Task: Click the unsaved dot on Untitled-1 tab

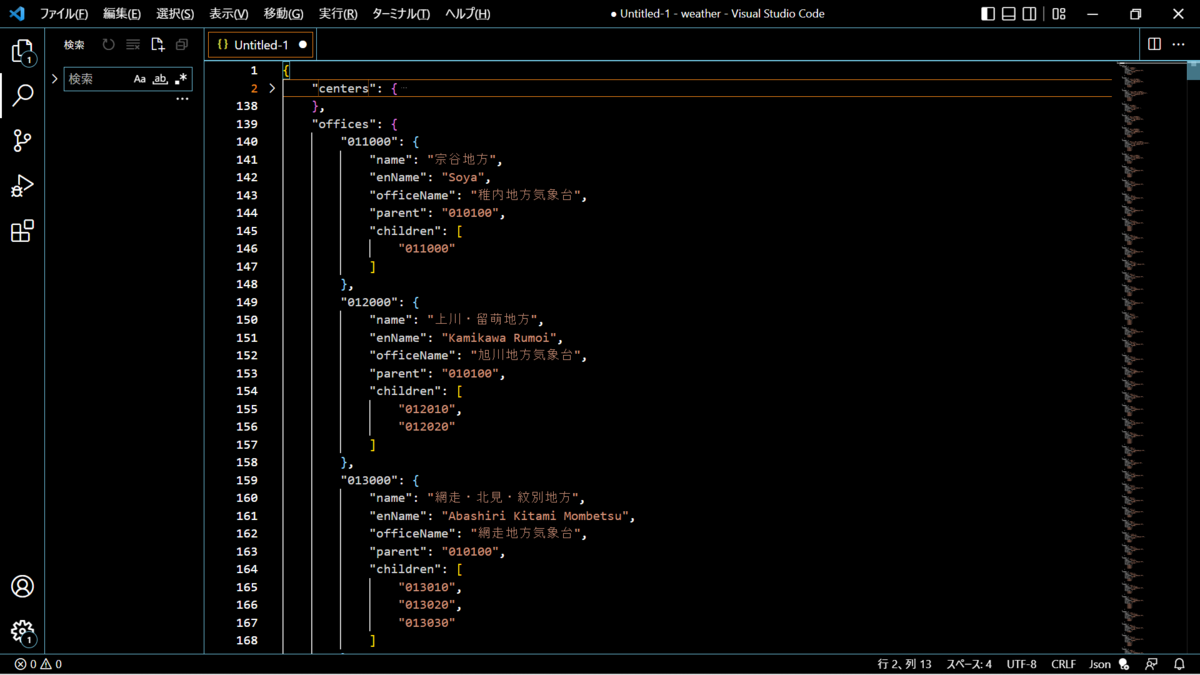Action: [x=302, y=45]
